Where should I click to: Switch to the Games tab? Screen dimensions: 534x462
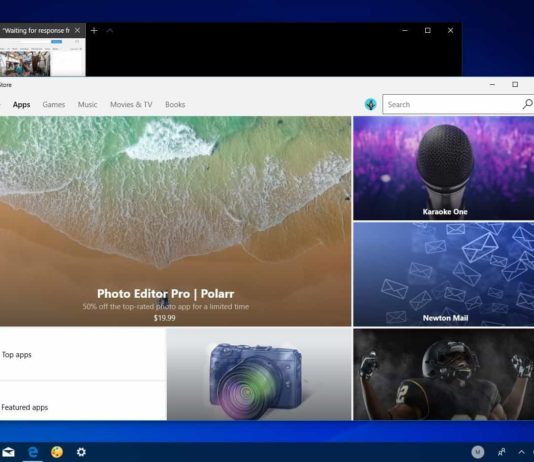pyautogui.click(x=54, y=105)
